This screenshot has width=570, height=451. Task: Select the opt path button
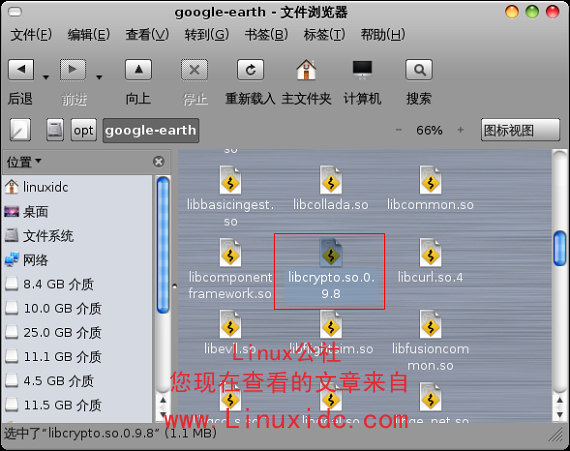[84, 130]
